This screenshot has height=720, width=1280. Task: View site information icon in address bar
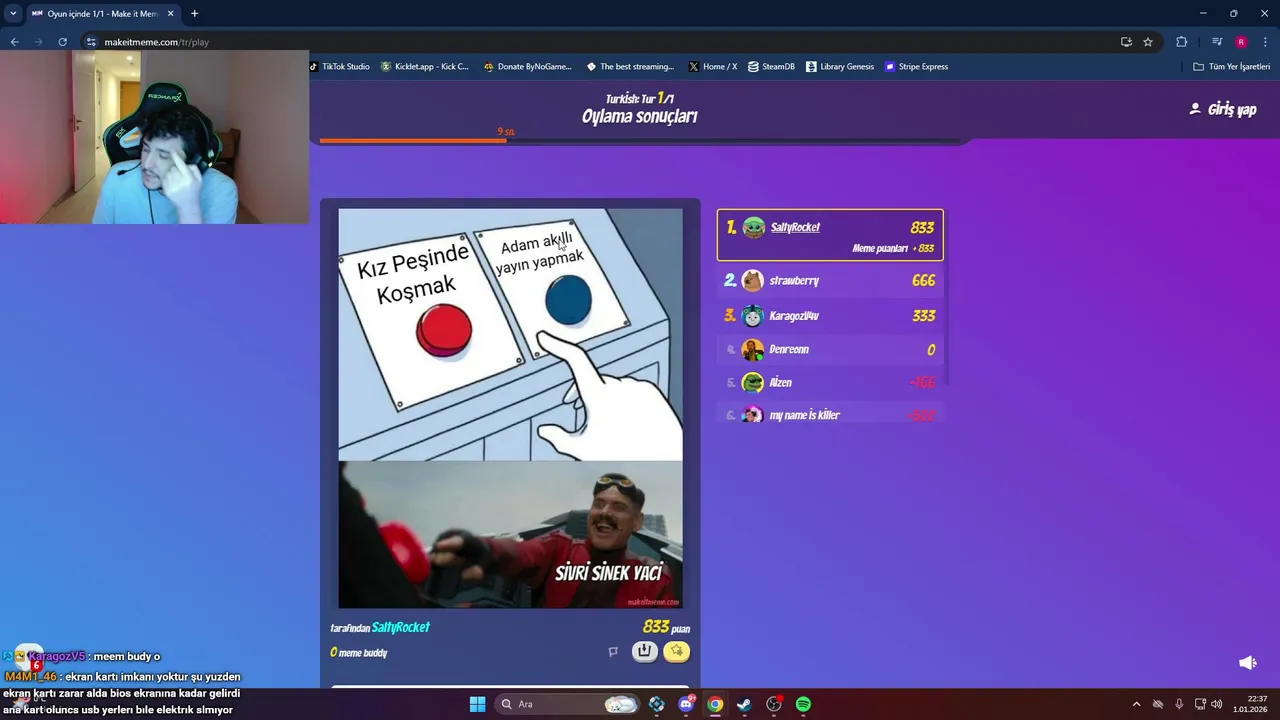click(x=91, y=42)
